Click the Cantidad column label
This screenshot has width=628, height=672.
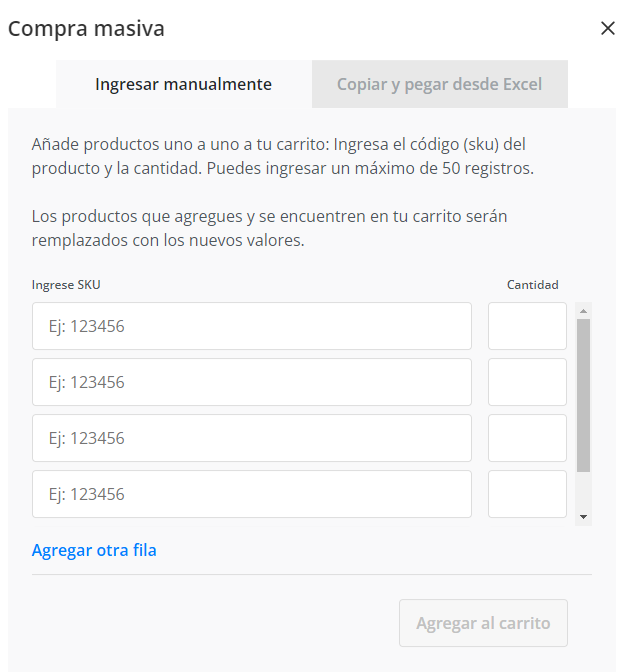tap(532, 285)
